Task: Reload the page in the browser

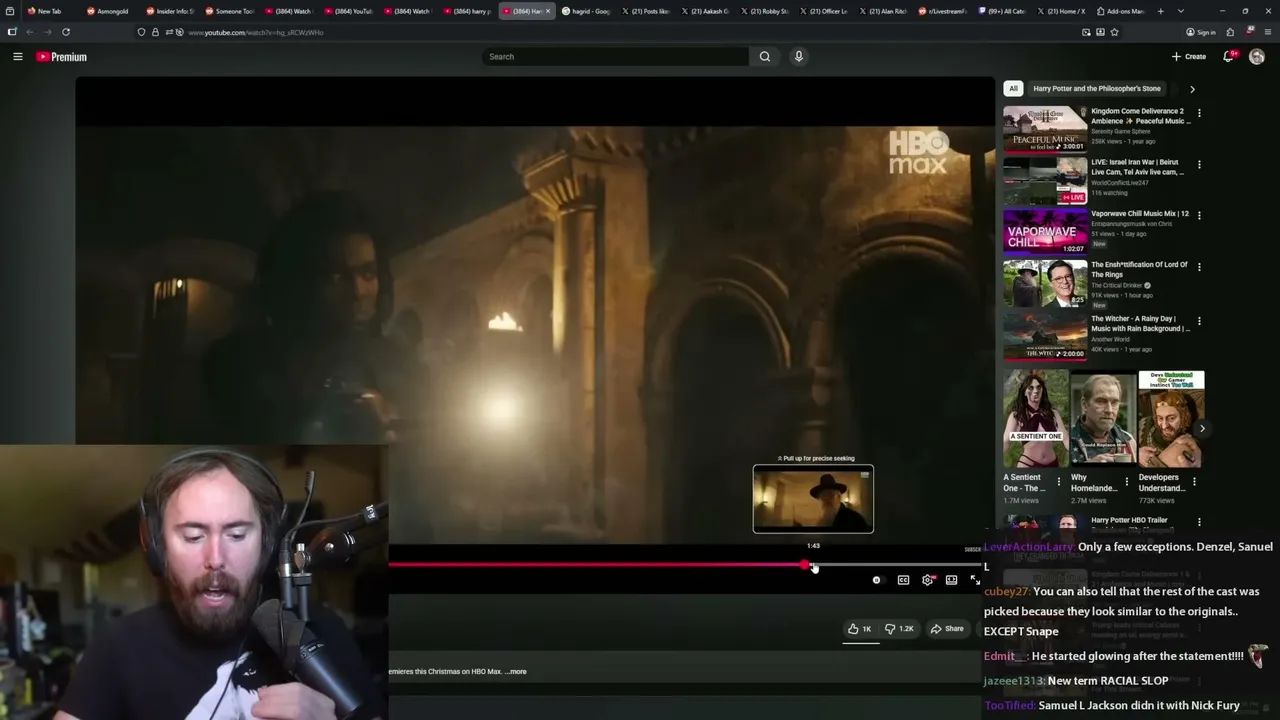Action: tap(66, 32)
